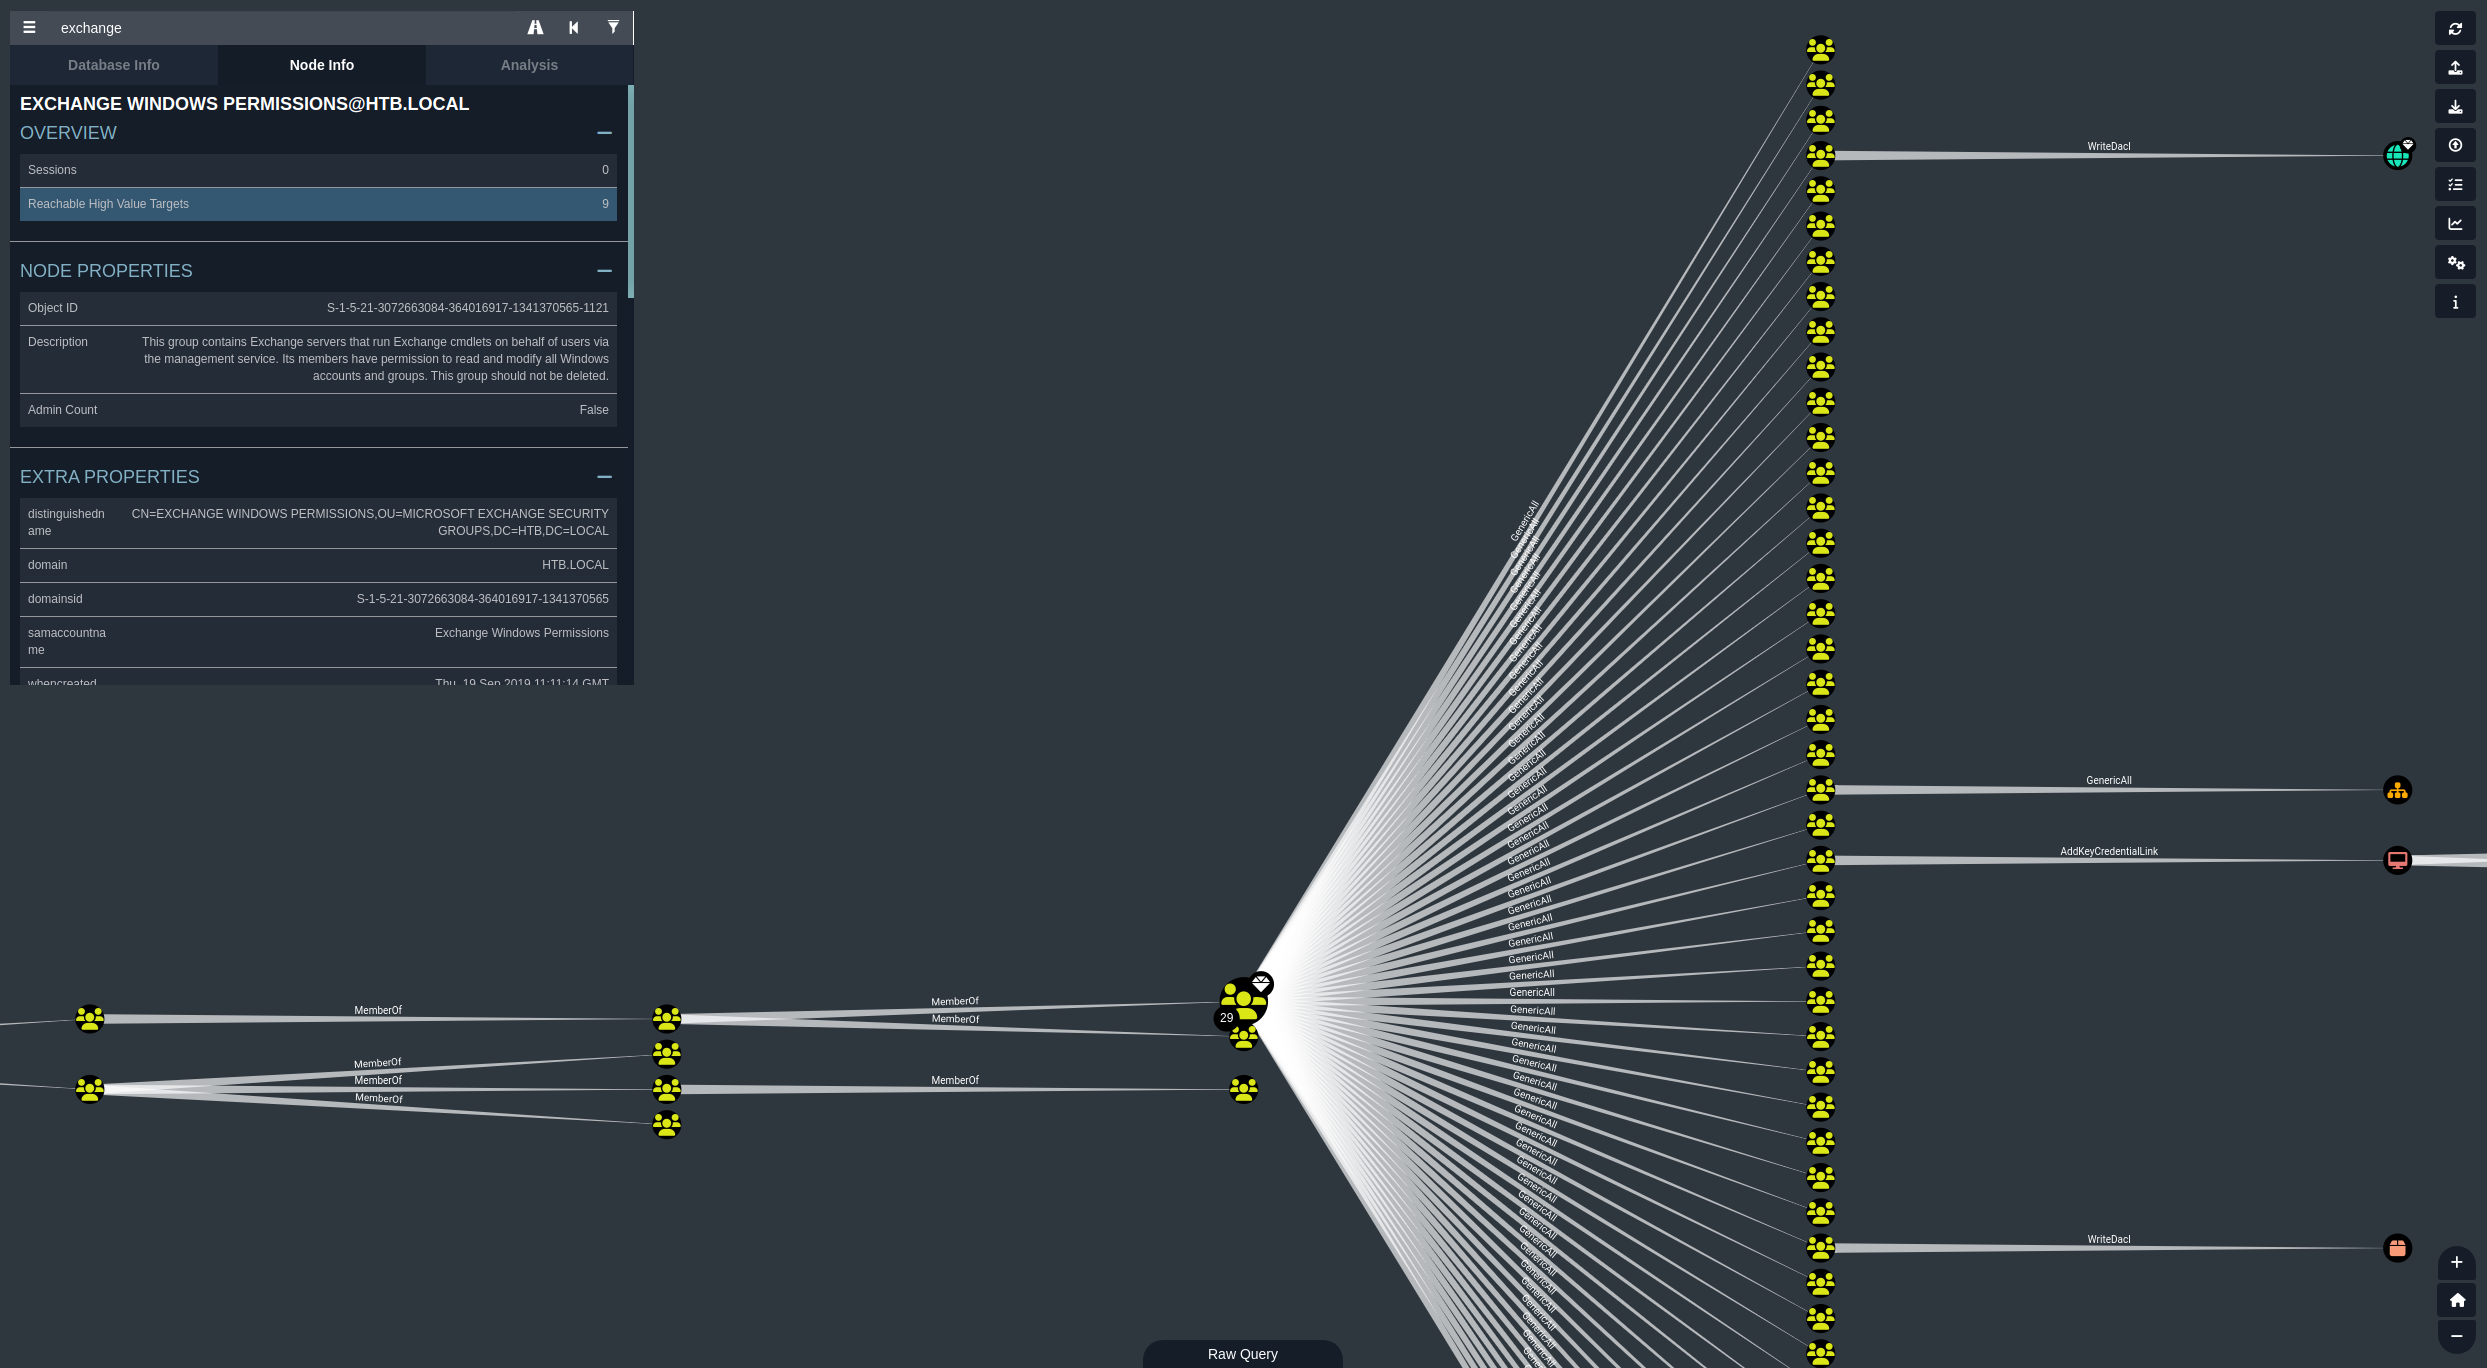Click the back arrow icon in search bar
This screenshot has height=1368, width=2487.
[x=574, y=28]
